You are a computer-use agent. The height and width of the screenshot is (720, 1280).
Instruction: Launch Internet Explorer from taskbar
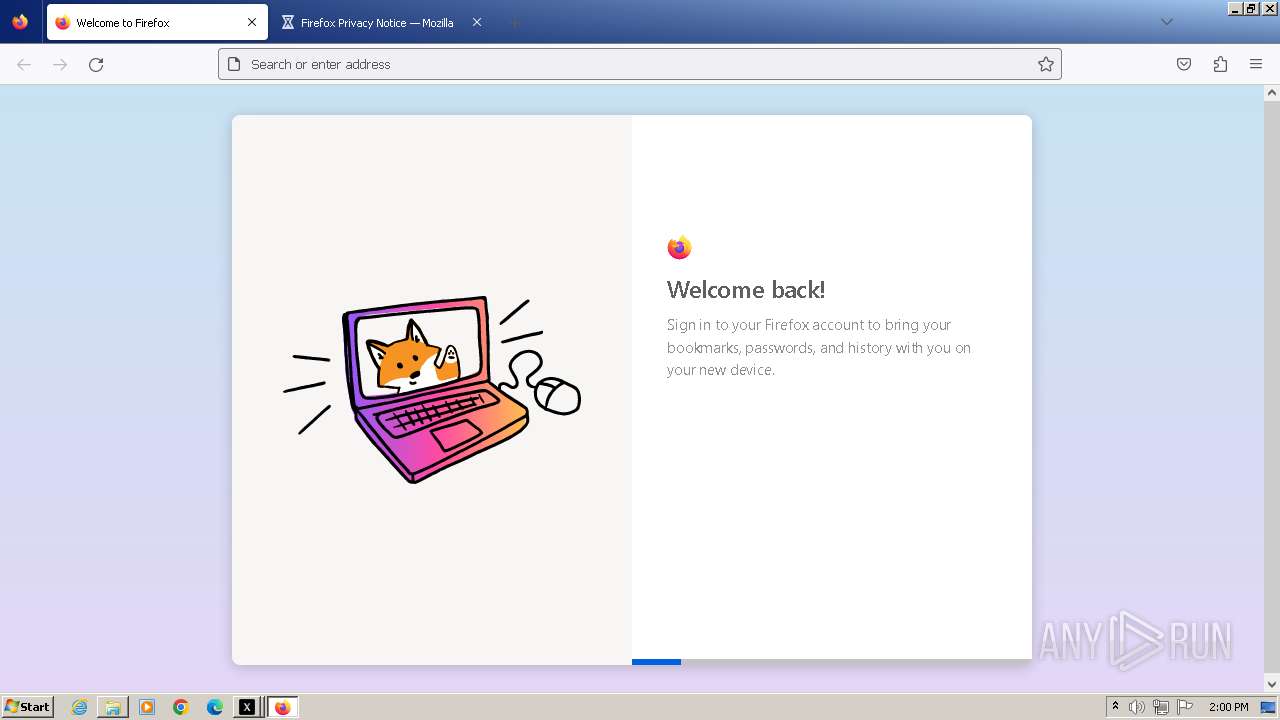click(x=80, y=707)
